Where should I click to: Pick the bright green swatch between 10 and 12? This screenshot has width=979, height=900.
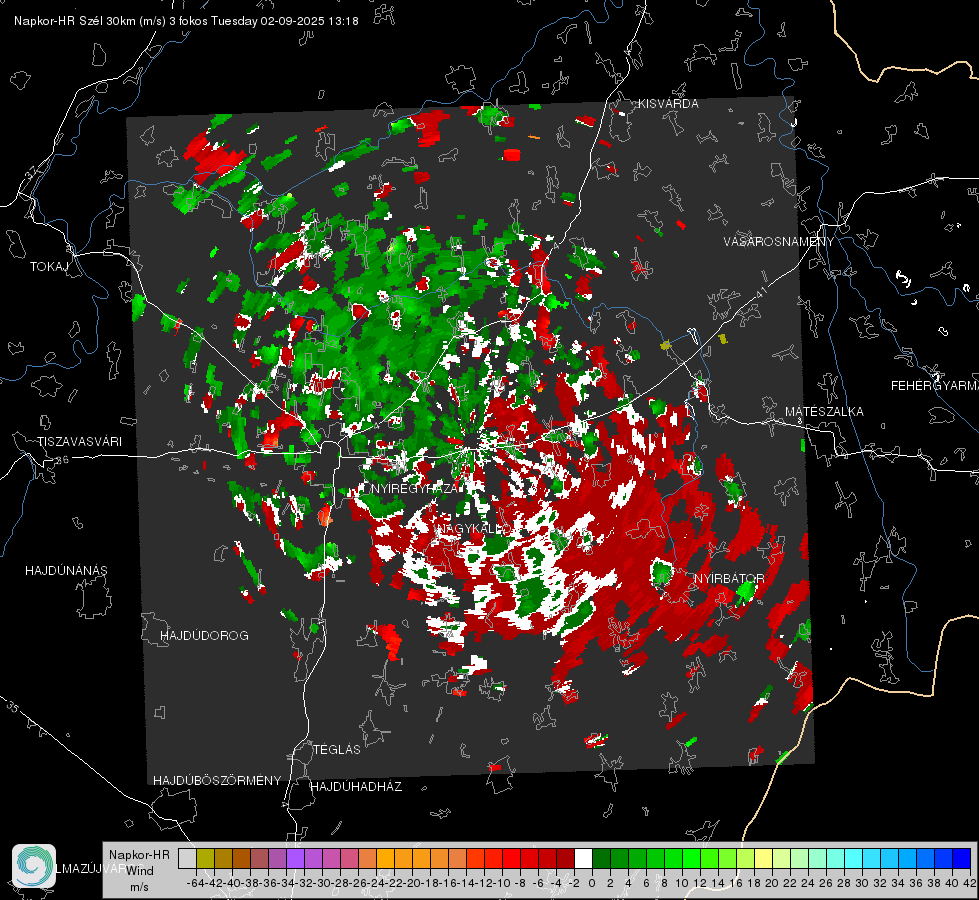click(691, 859)
